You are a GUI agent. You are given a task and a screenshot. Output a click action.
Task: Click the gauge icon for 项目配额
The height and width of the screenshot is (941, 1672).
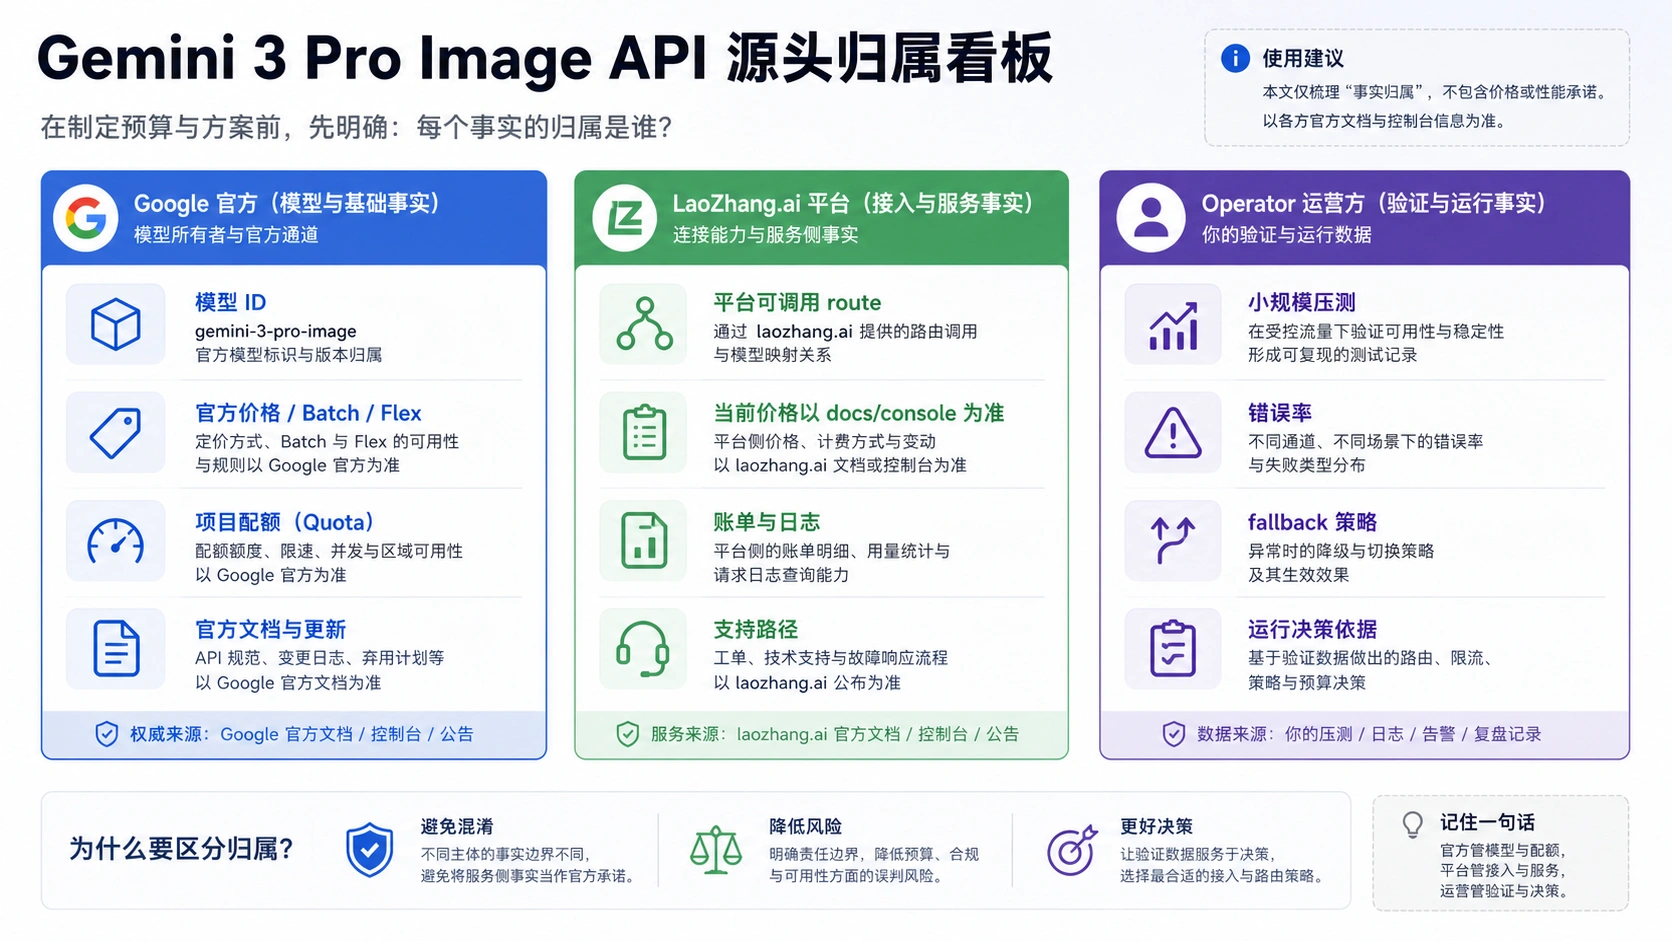[116, 541]
